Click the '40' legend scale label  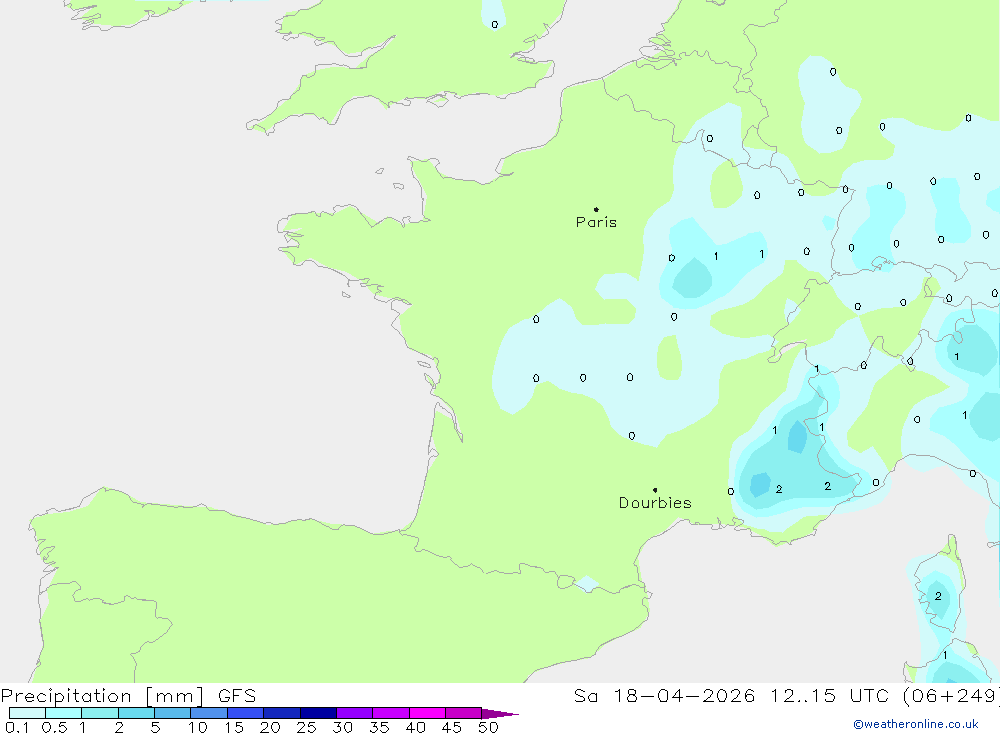point(416,727)
